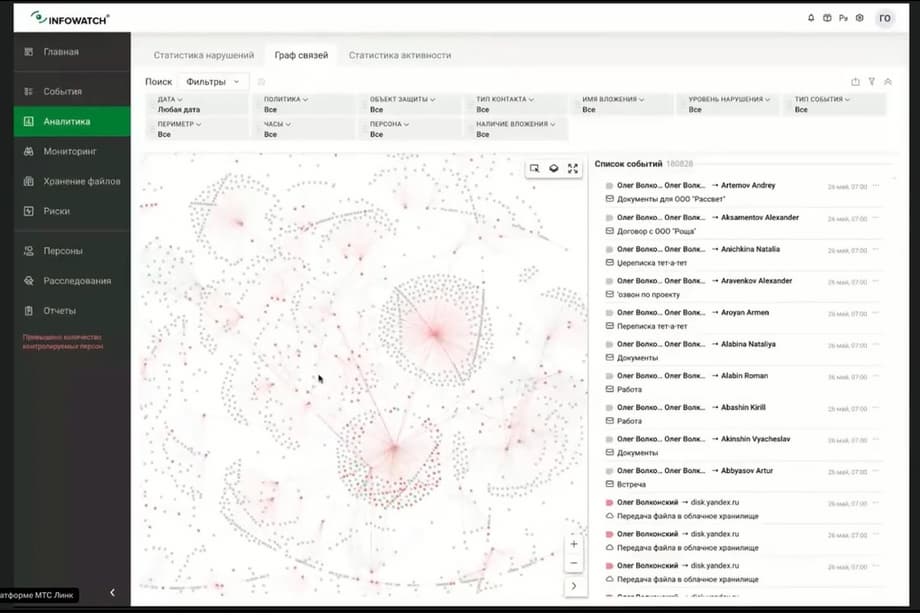The height and width of the screenshot is (615, 920).
Task: Open Отчеты in sidebar
Action: 72,311
